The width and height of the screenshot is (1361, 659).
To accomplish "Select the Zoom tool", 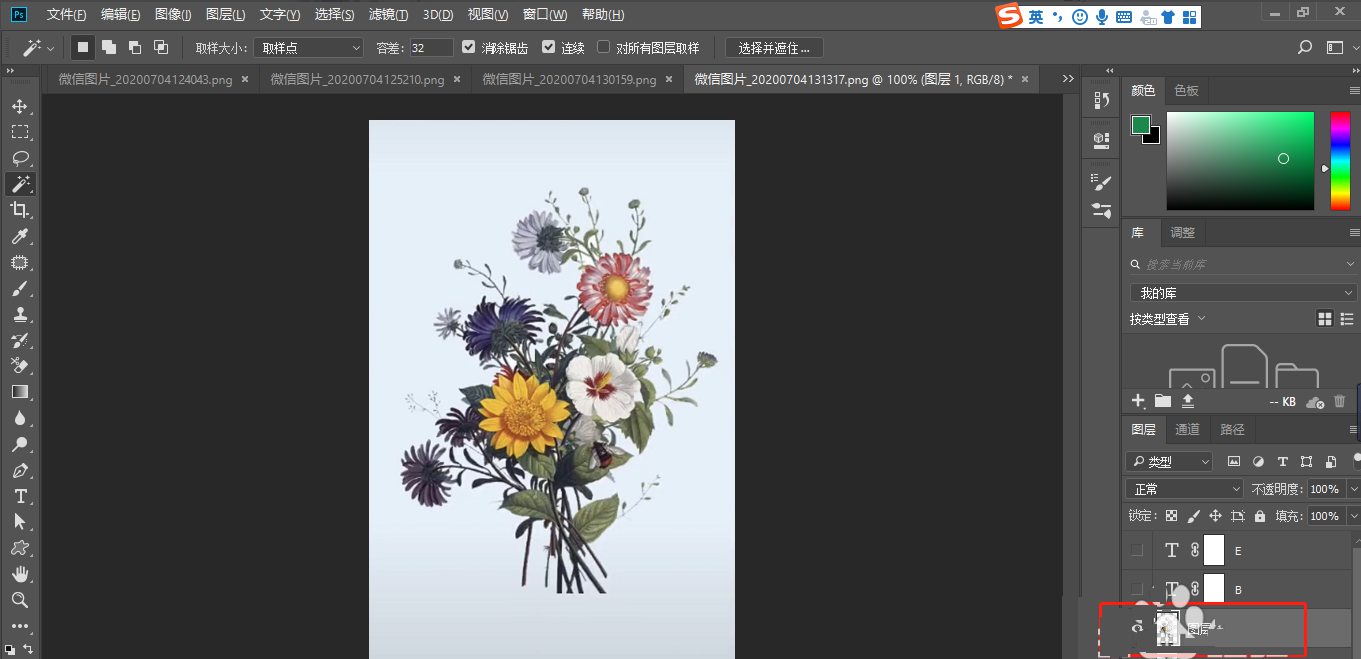I will coord(21,600).
